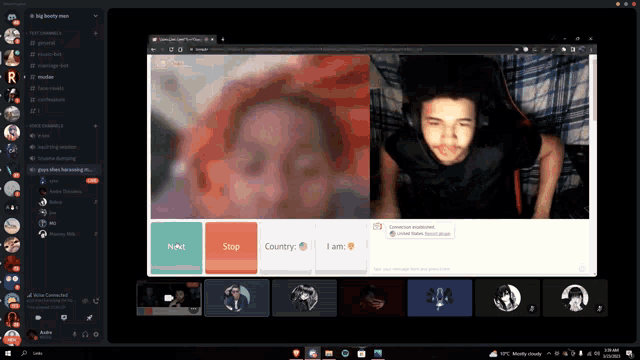Open Axdre user profile panel
The image size is (640, 360).
(47, 335)
